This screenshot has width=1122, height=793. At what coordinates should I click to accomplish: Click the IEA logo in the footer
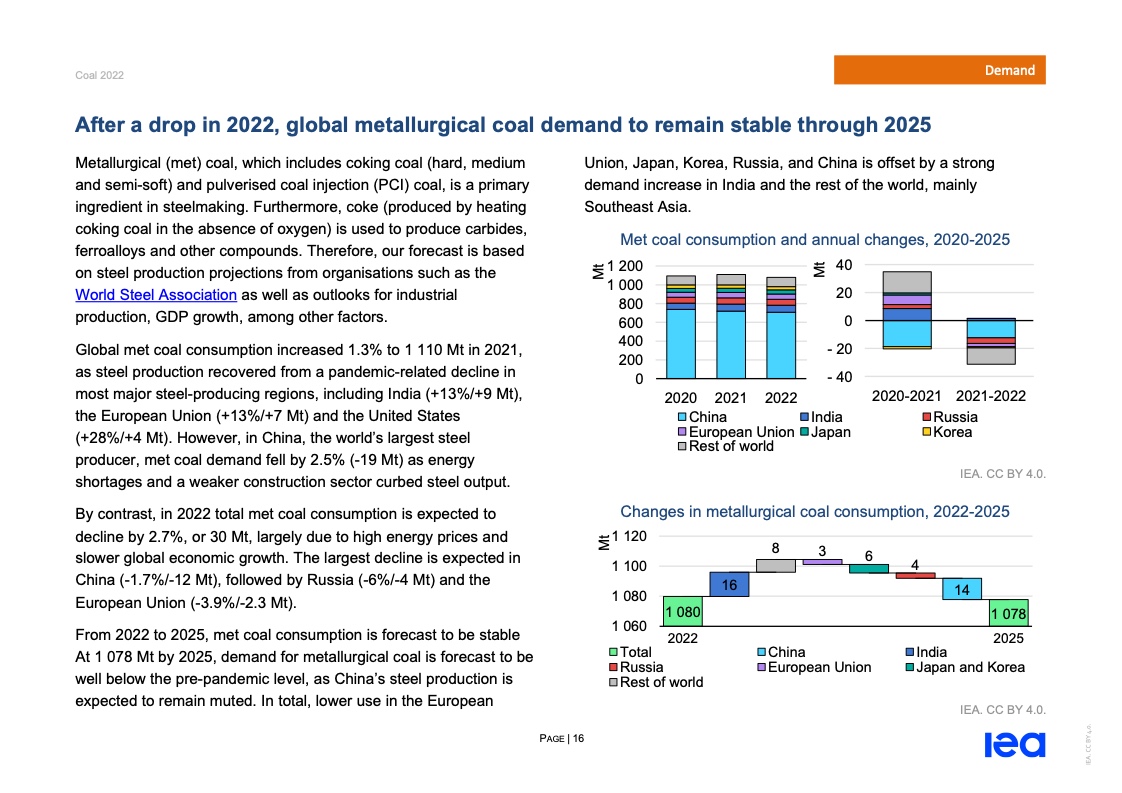[1014, 746]
